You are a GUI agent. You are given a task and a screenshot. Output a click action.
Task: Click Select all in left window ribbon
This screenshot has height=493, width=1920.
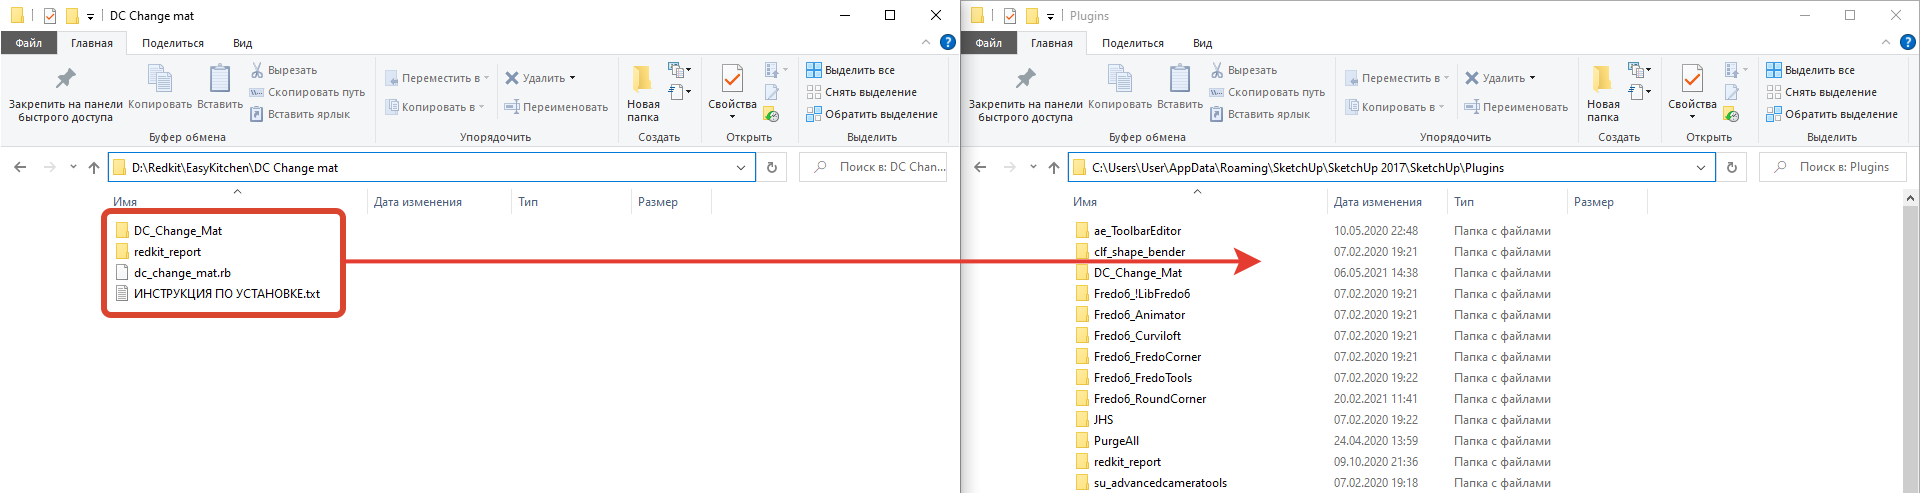(850, 70)
